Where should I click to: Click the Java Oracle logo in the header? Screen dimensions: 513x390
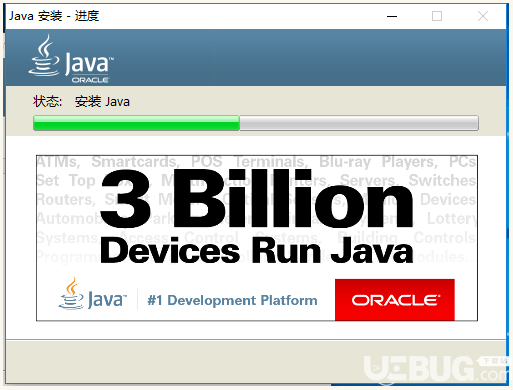[71, 59]
